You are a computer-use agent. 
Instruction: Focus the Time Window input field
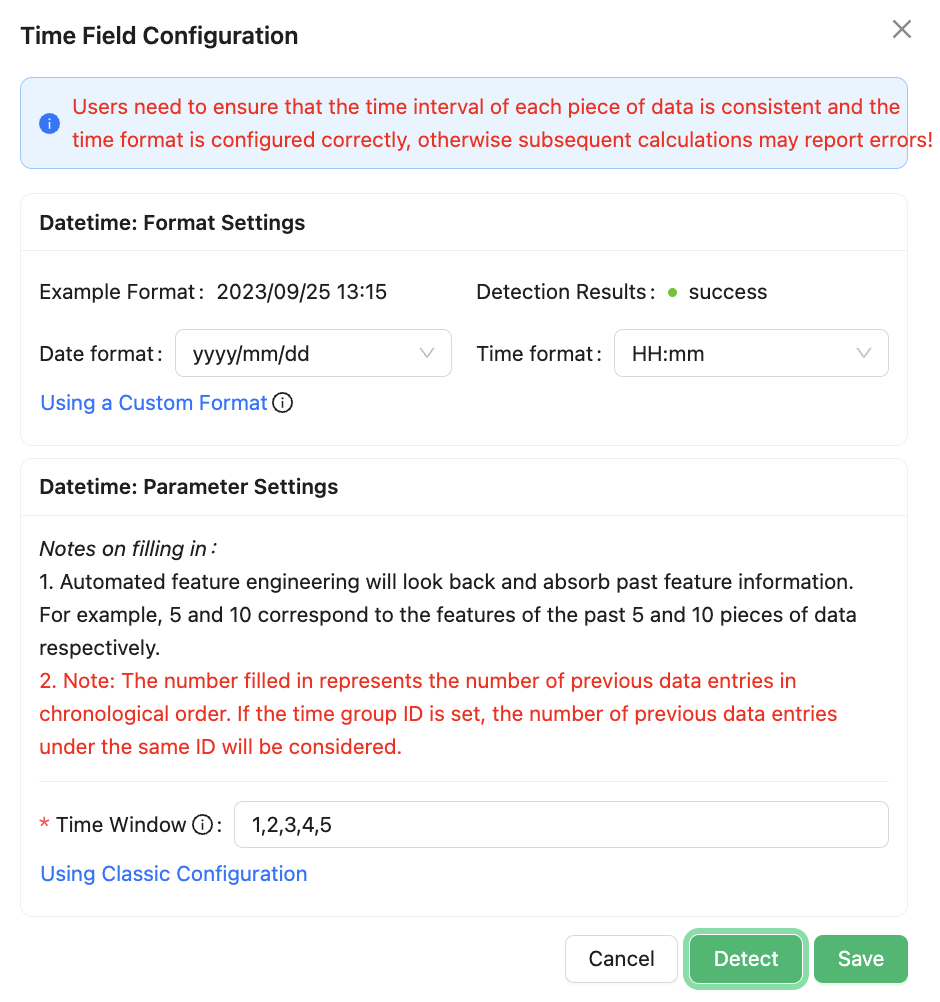(560, 825)
